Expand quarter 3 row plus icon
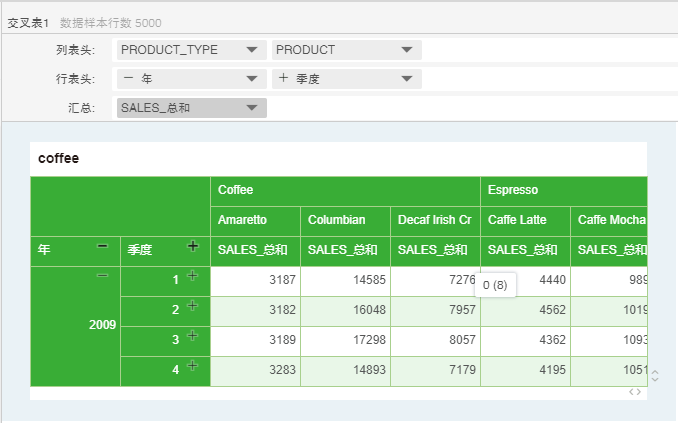This screenshot has height=423, width=678. point(193,336)
